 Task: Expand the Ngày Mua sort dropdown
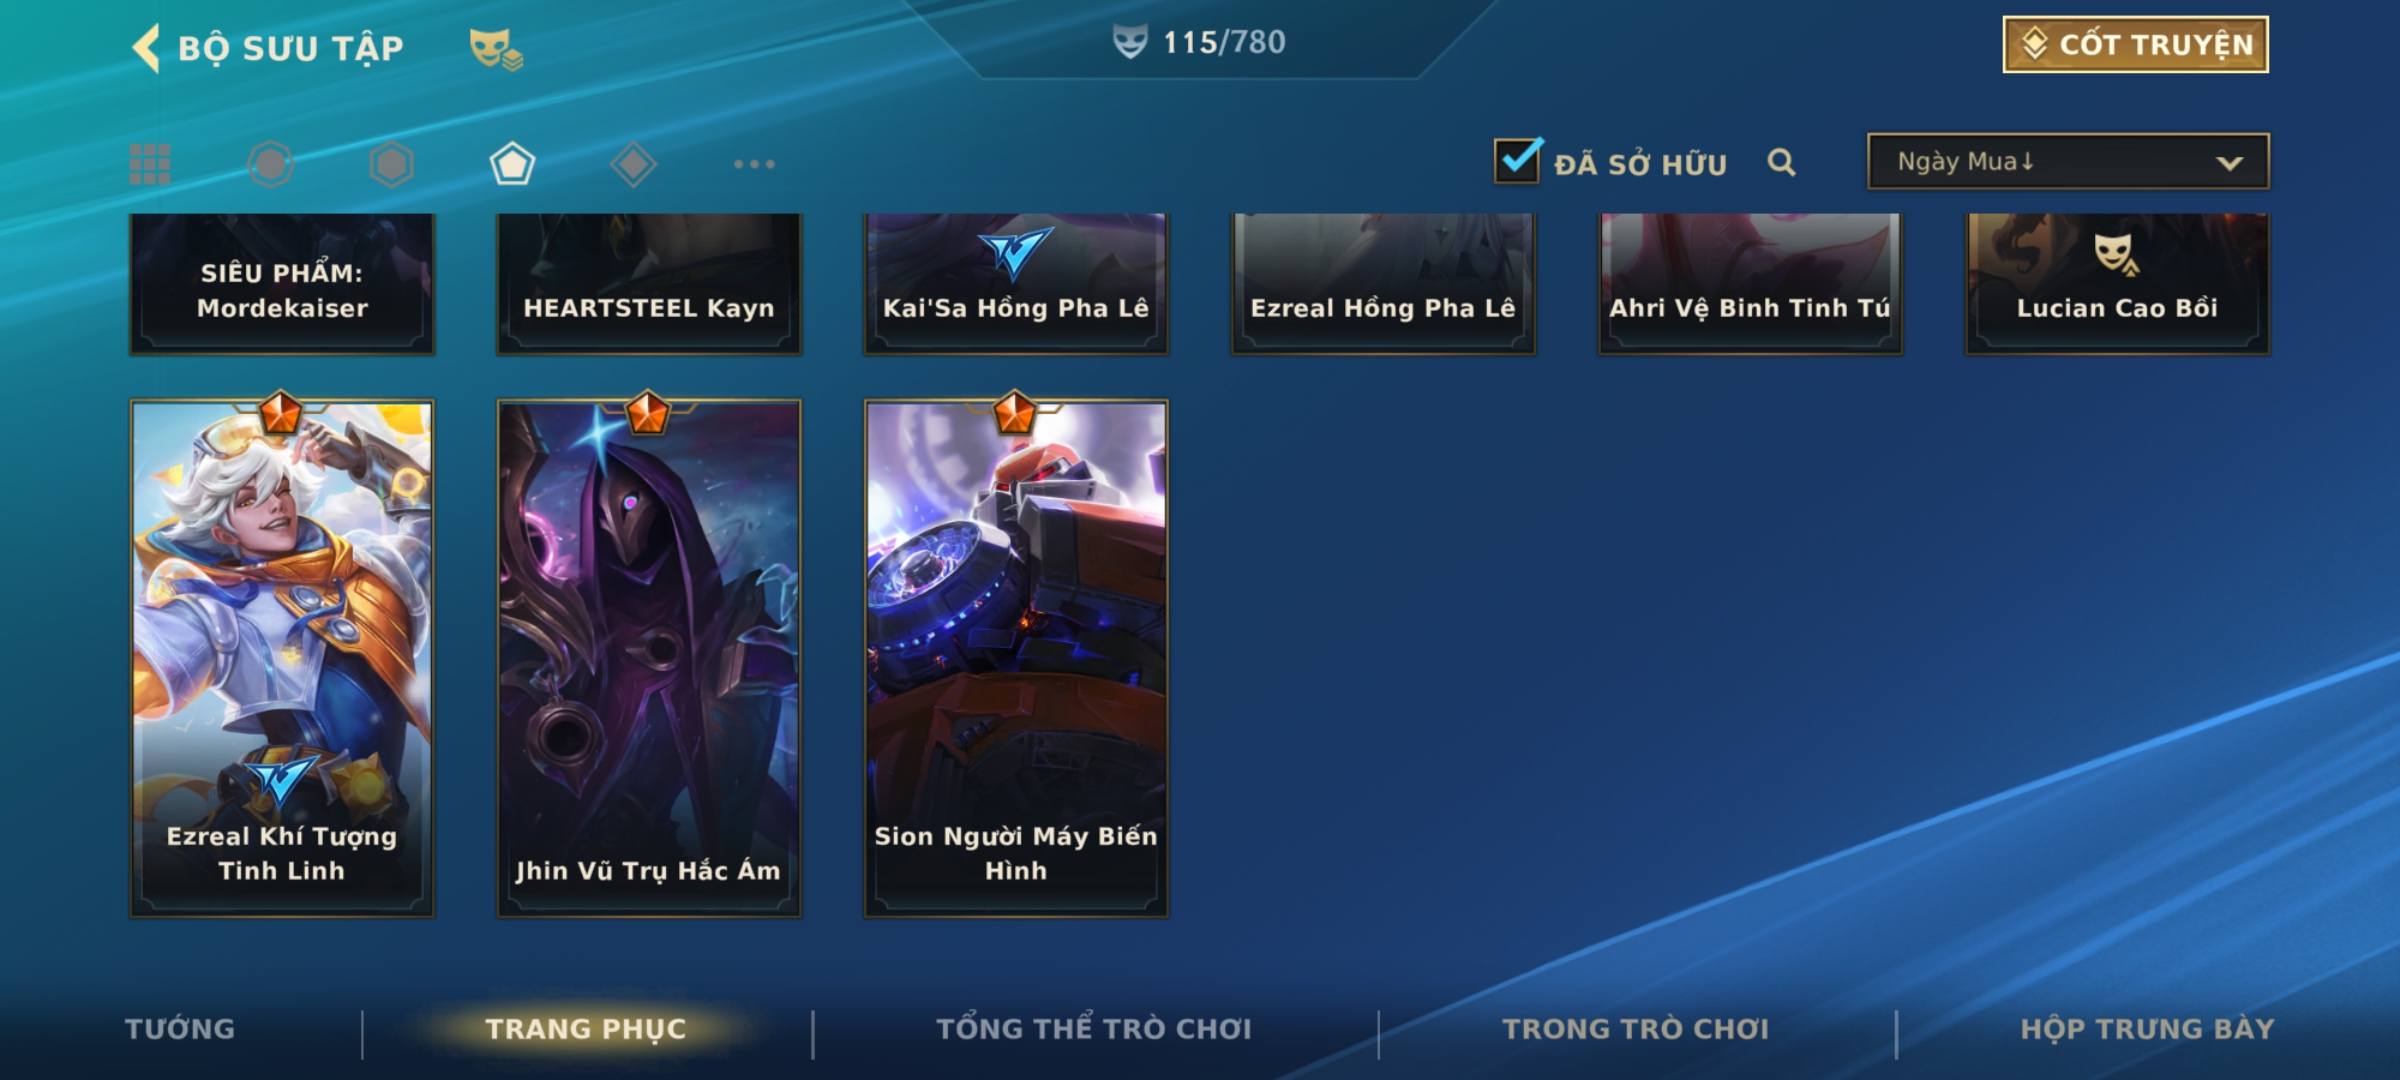pyautogui.click(x=2068, y=161)
